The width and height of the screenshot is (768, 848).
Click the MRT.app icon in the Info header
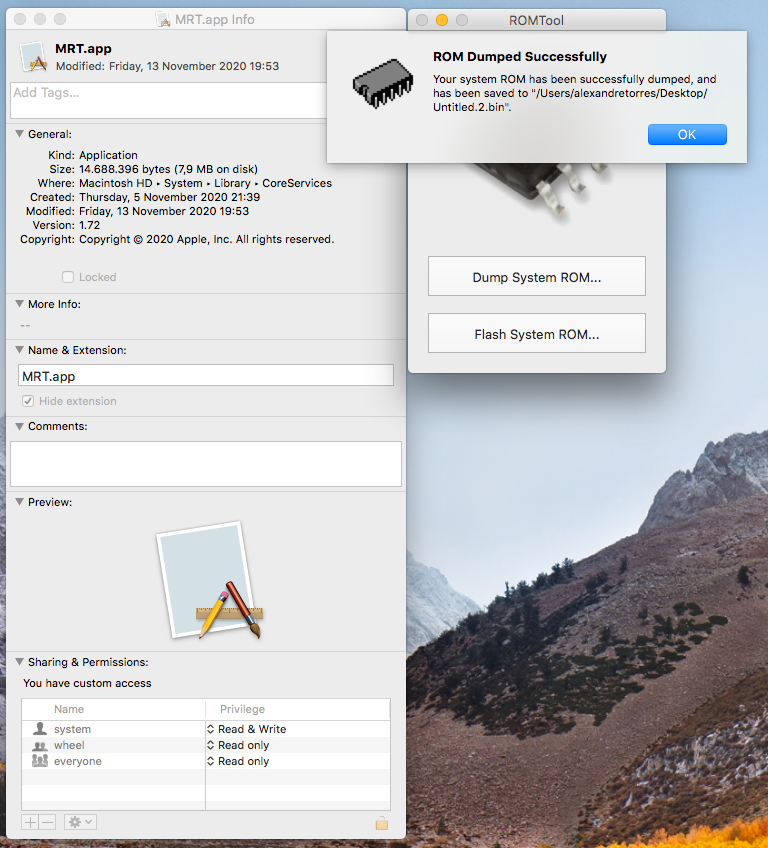point(33,57)
